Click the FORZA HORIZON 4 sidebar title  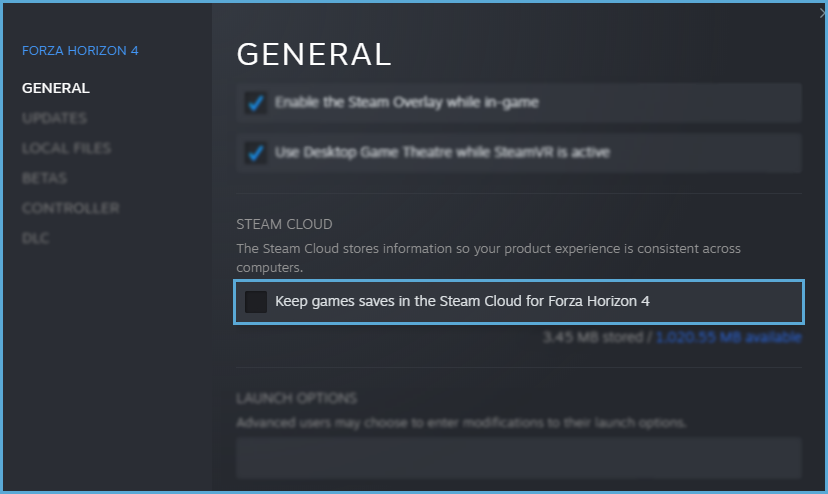[x=80, y=51]
